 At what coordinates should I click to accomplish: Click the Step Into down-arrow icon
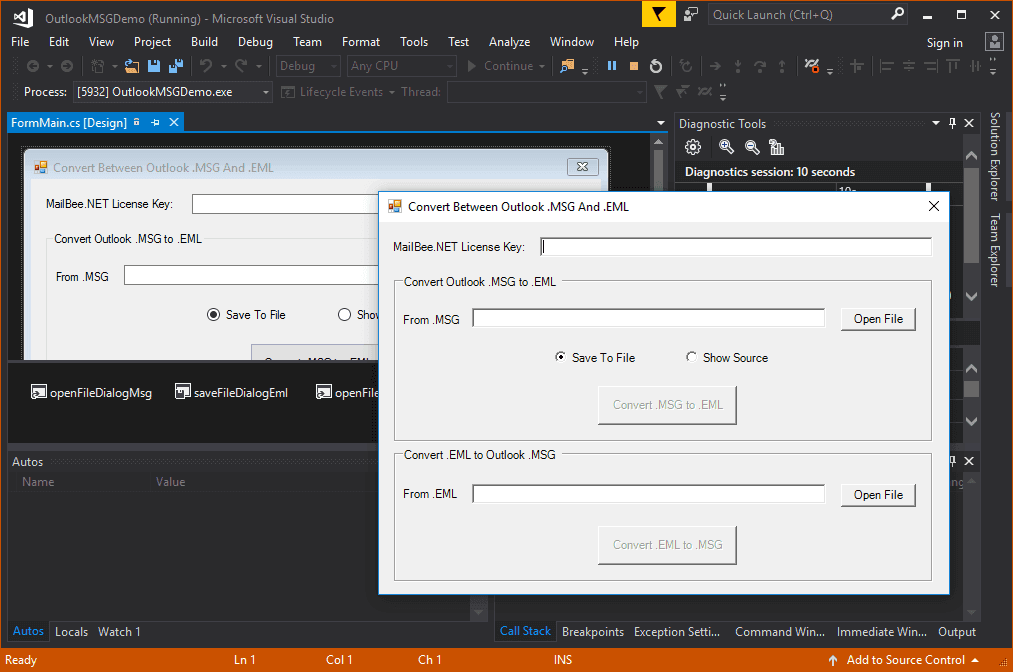pyautogui.click(x=738, y=66)
